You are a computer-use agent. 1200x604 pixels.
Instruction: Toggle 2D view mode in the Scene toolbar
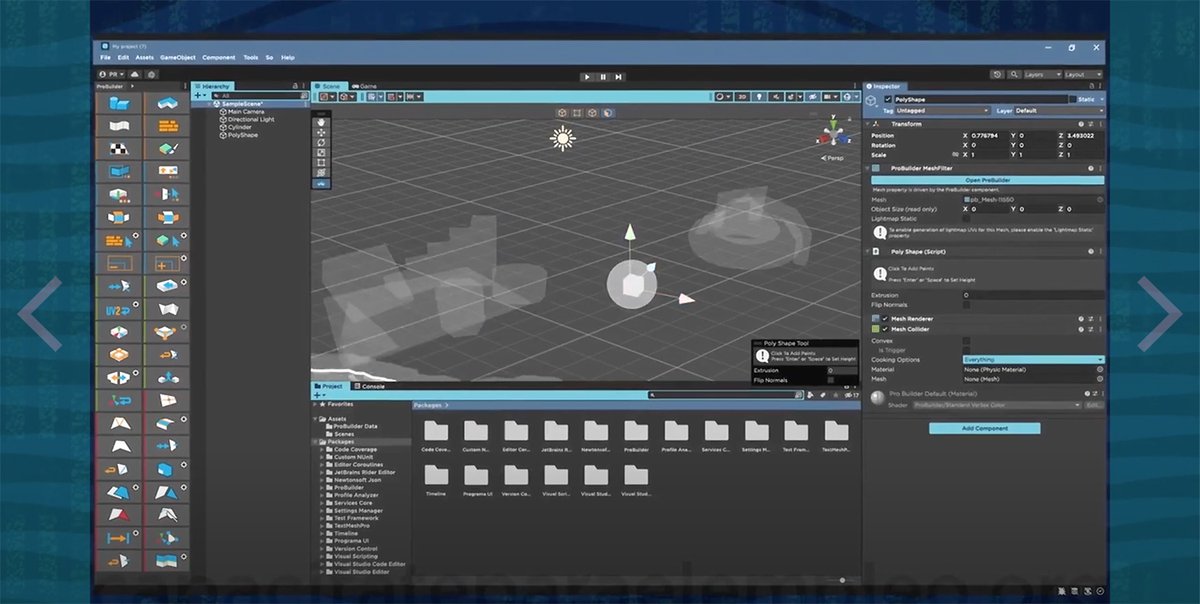[743, 97]
